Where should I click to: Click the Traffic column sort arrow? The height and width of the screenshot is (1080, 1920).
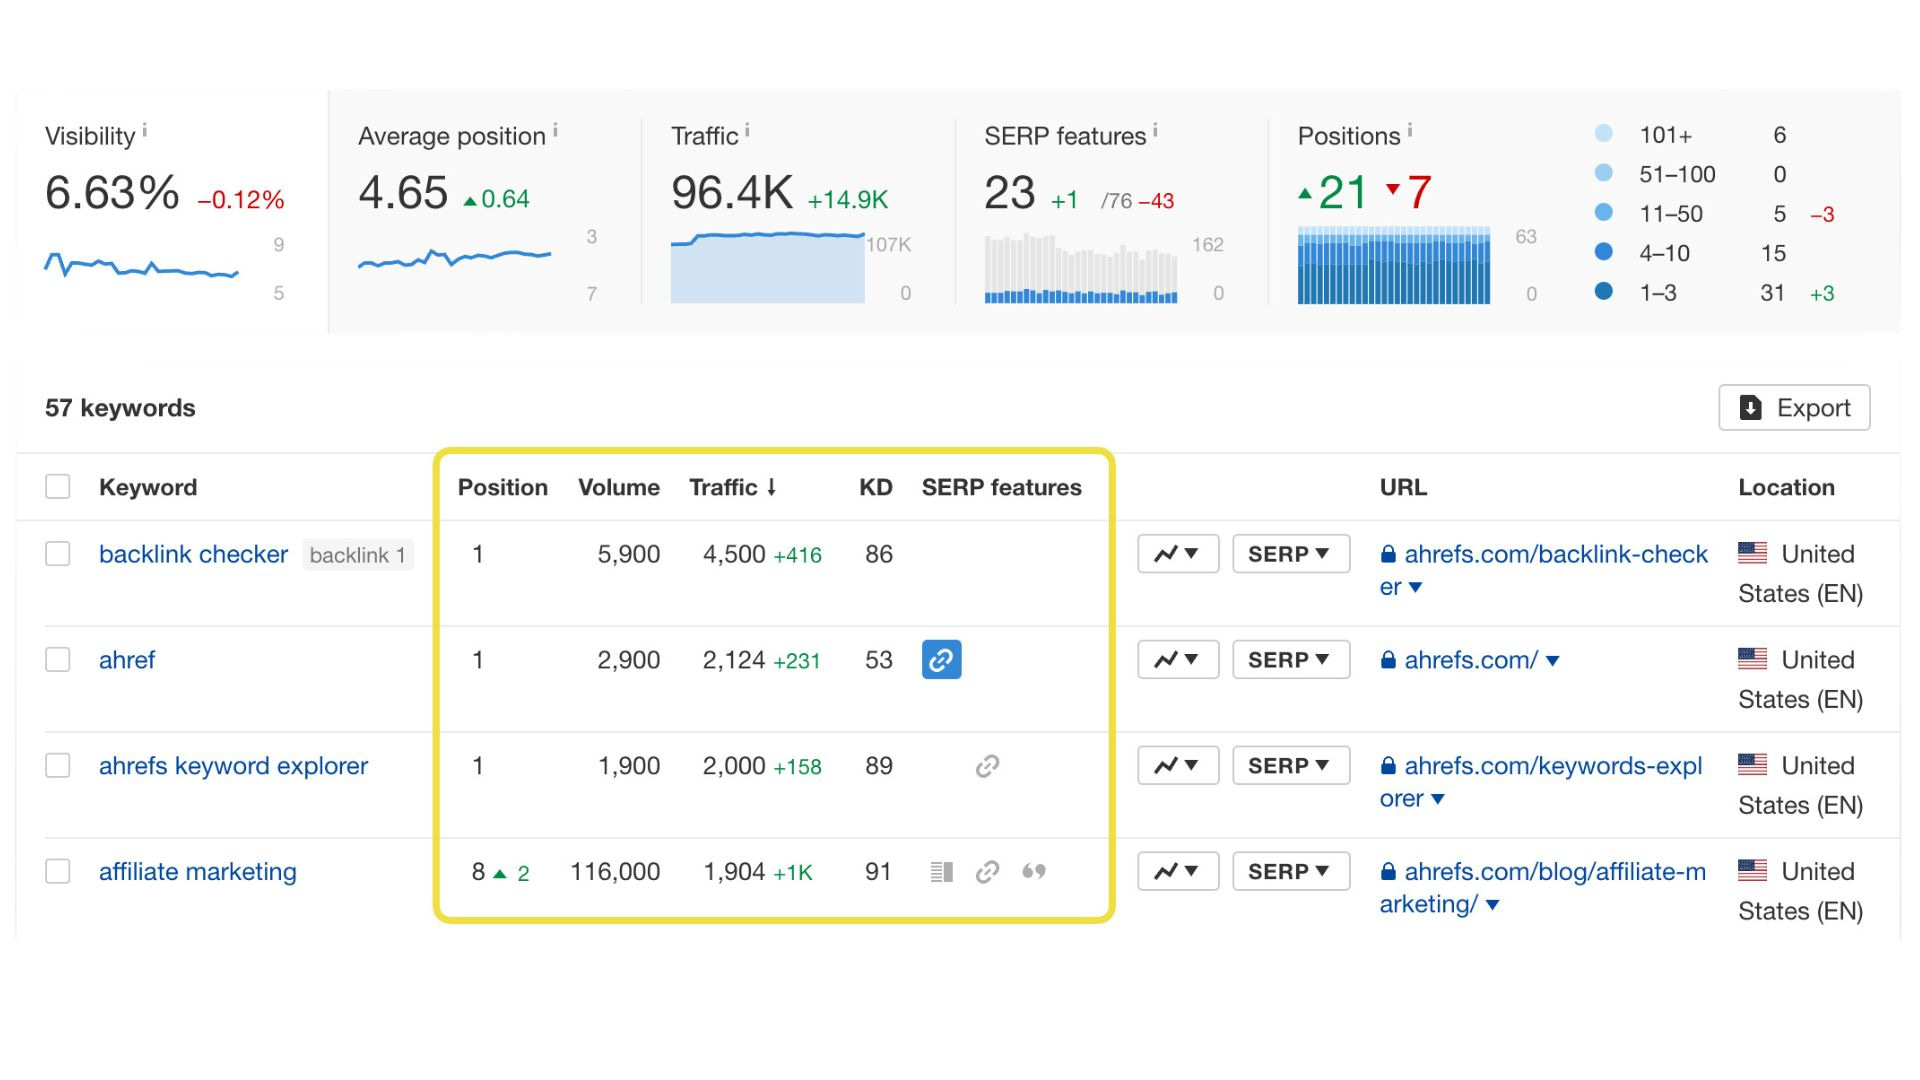pyautogui.click(x=771, y=487)
